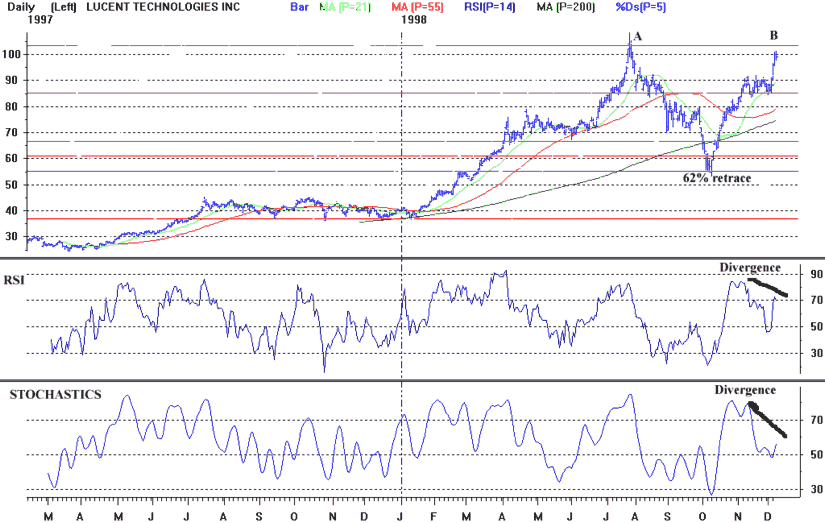Image resolution: width=825 pixels, height=523 pixels.
Task: Click the Divergence label in RSI panel
Action: tap(750, 268)
